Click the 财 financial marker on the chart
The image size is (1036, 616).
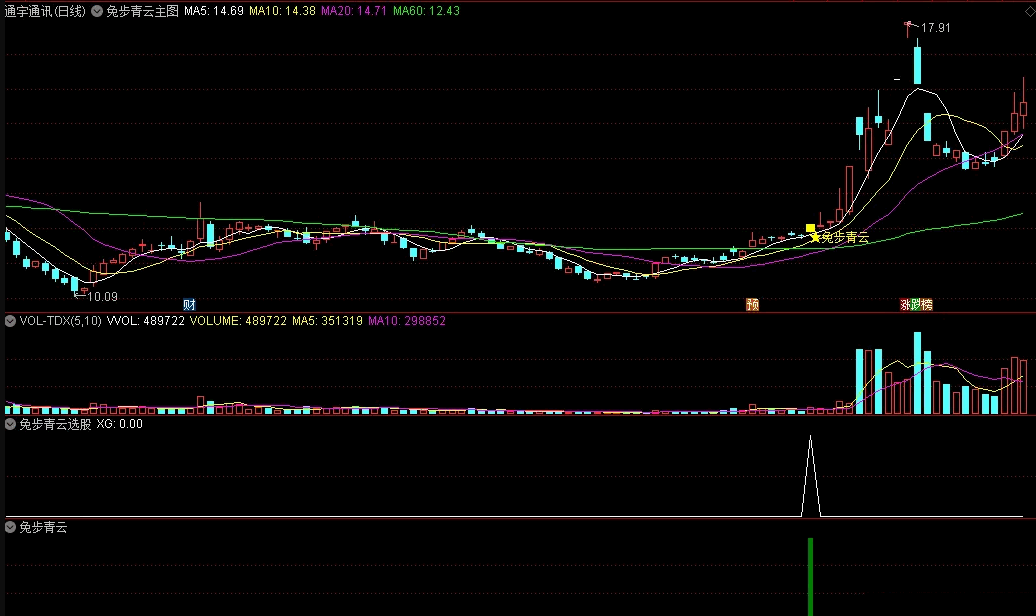coord(190,305)
